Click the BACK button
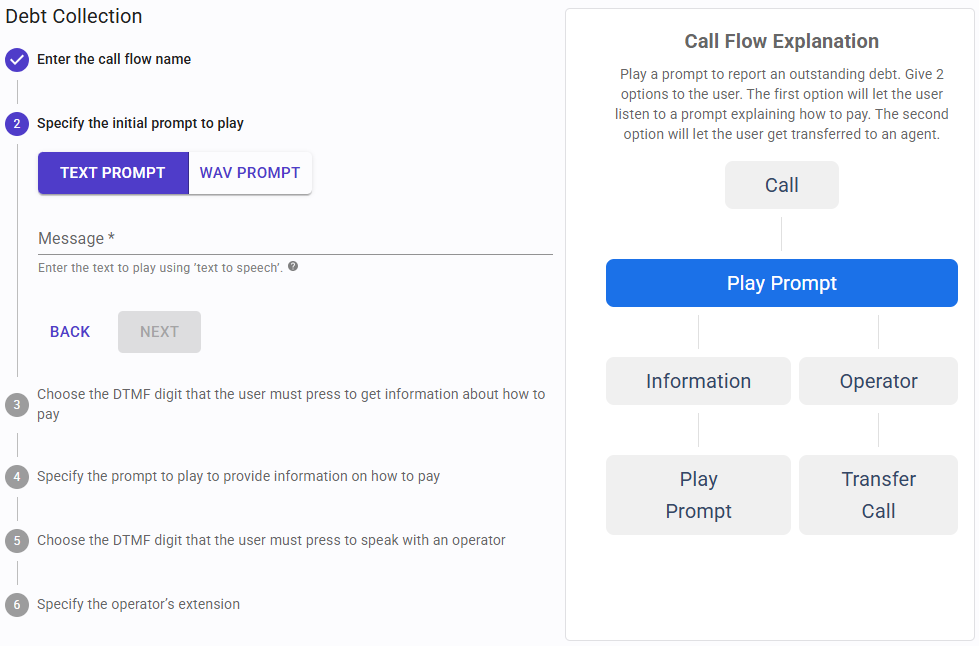979x646 pixels. click(69, 331)
